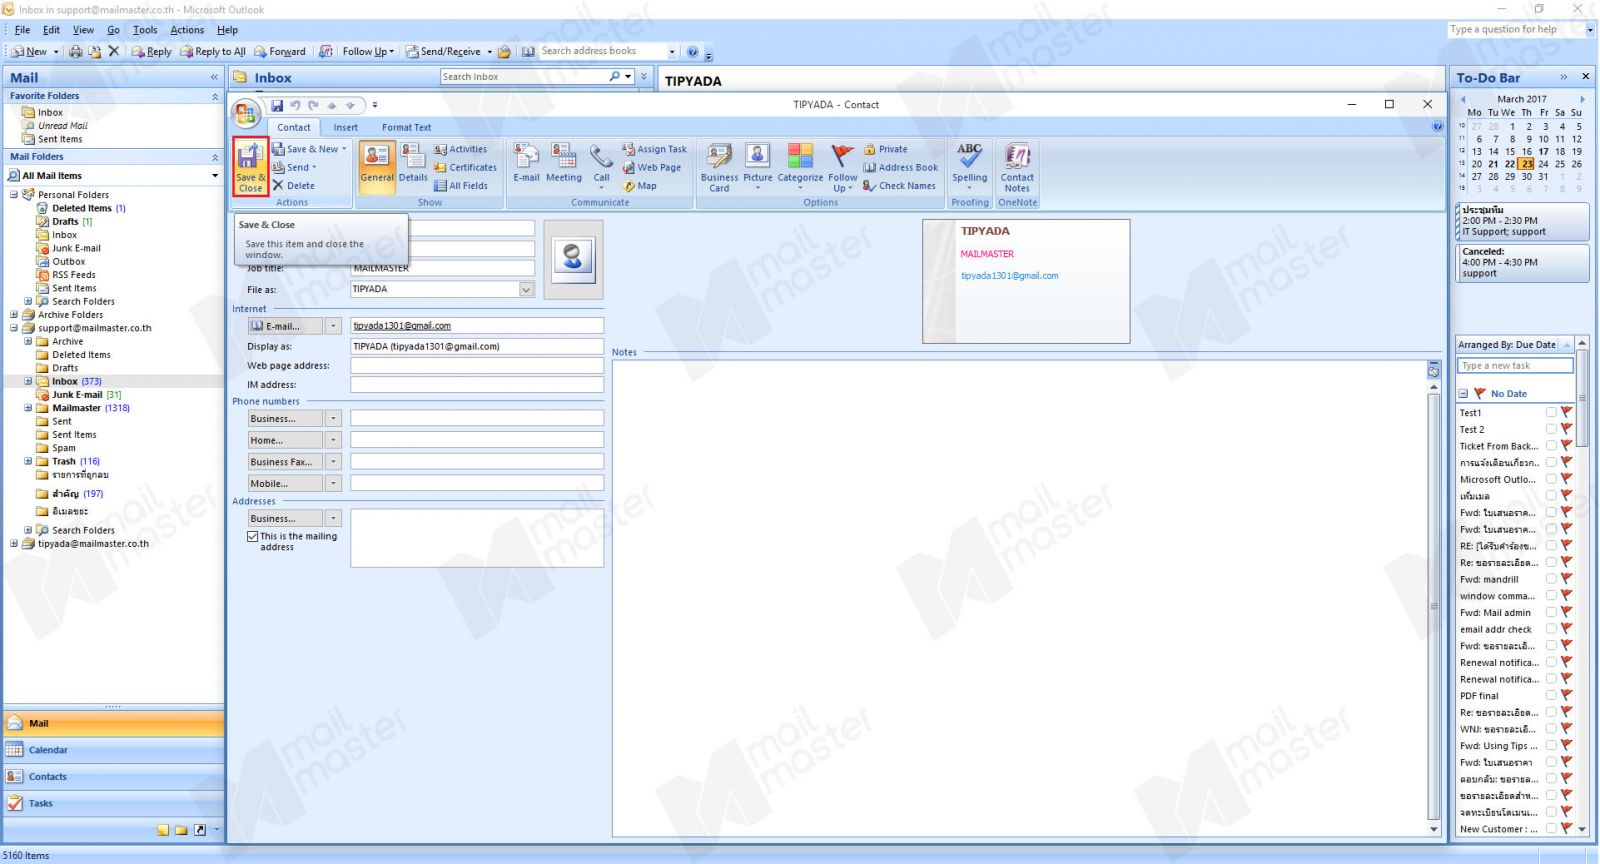
Task: Open the Details view of the contact
Action: pos(413,165)
